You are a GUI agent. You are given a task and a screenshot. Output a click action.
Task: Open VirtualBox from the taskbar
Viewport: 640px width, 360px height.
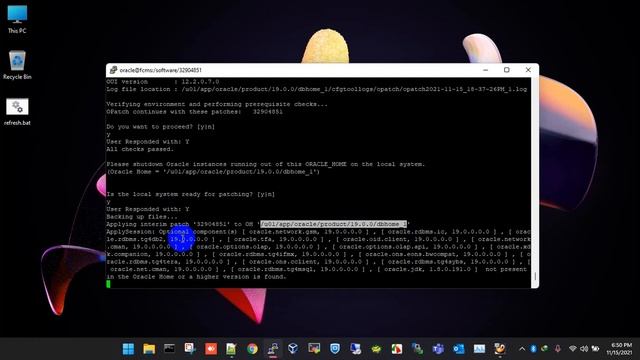(293, 349)
